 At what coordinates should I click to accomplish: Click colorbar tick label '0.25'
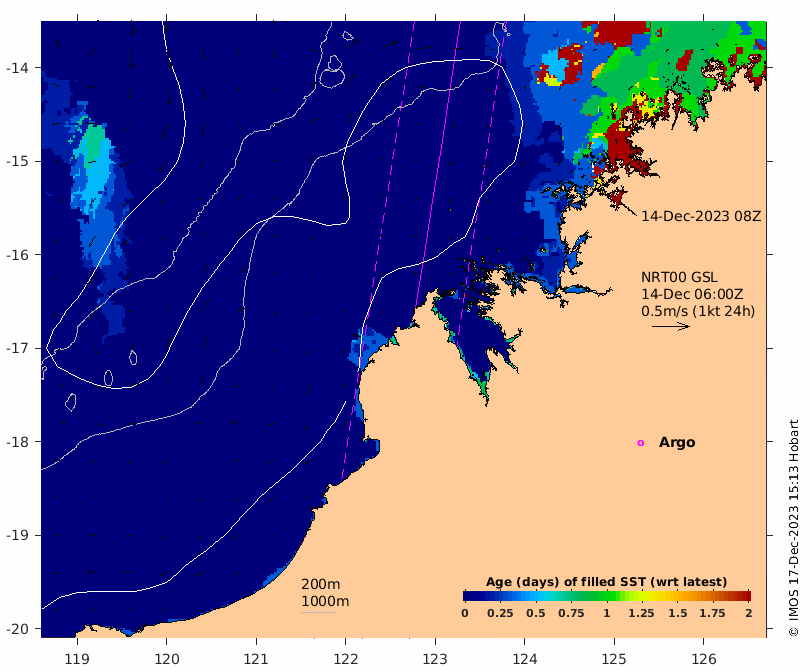(500, 613)
